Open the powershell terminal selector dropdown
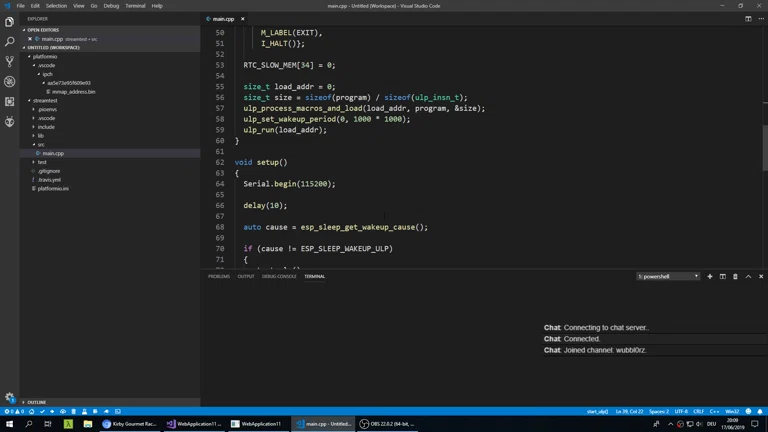This screenshot has width=768, height=432. 668,277
